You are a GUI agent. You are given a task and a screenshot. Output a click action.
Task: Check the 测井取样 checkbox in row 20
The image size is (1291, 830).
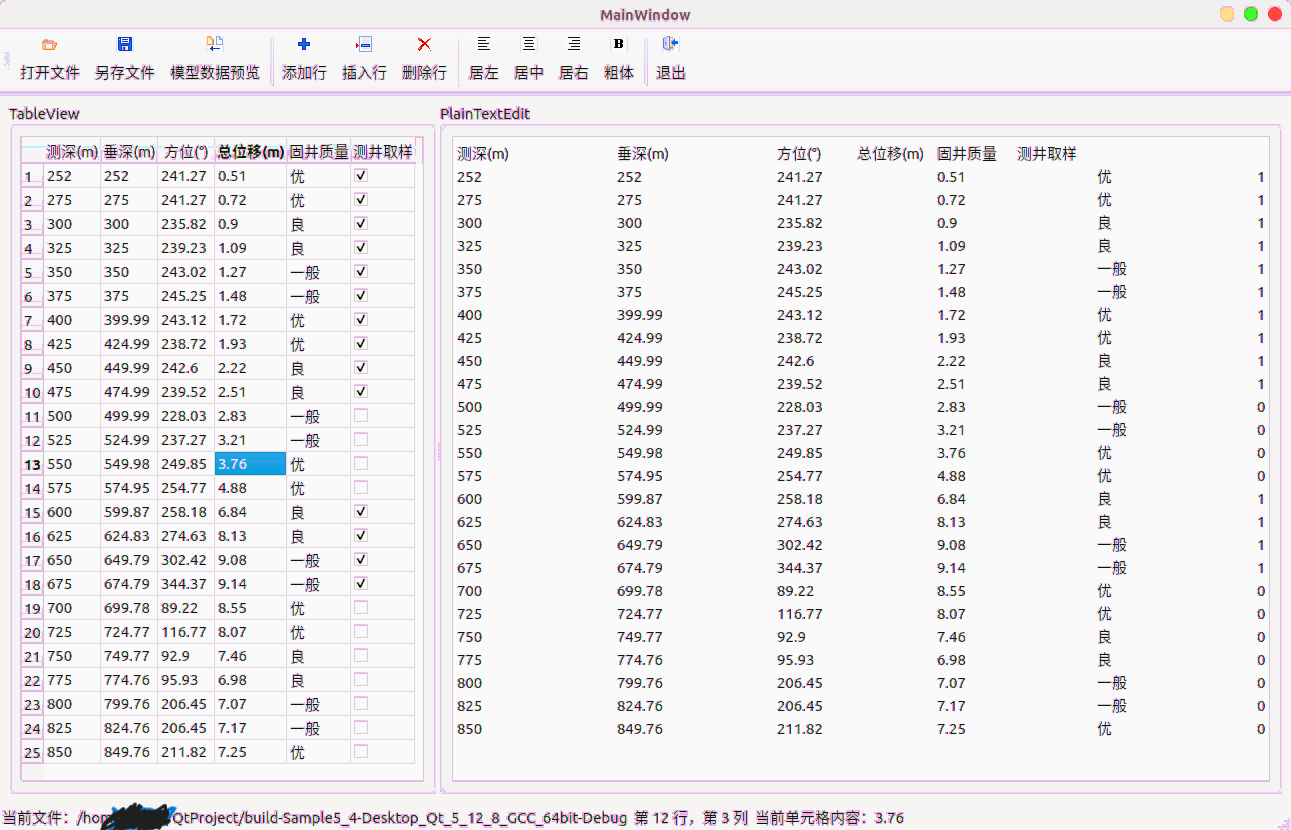pyautogui.click(x=361, y=631)
